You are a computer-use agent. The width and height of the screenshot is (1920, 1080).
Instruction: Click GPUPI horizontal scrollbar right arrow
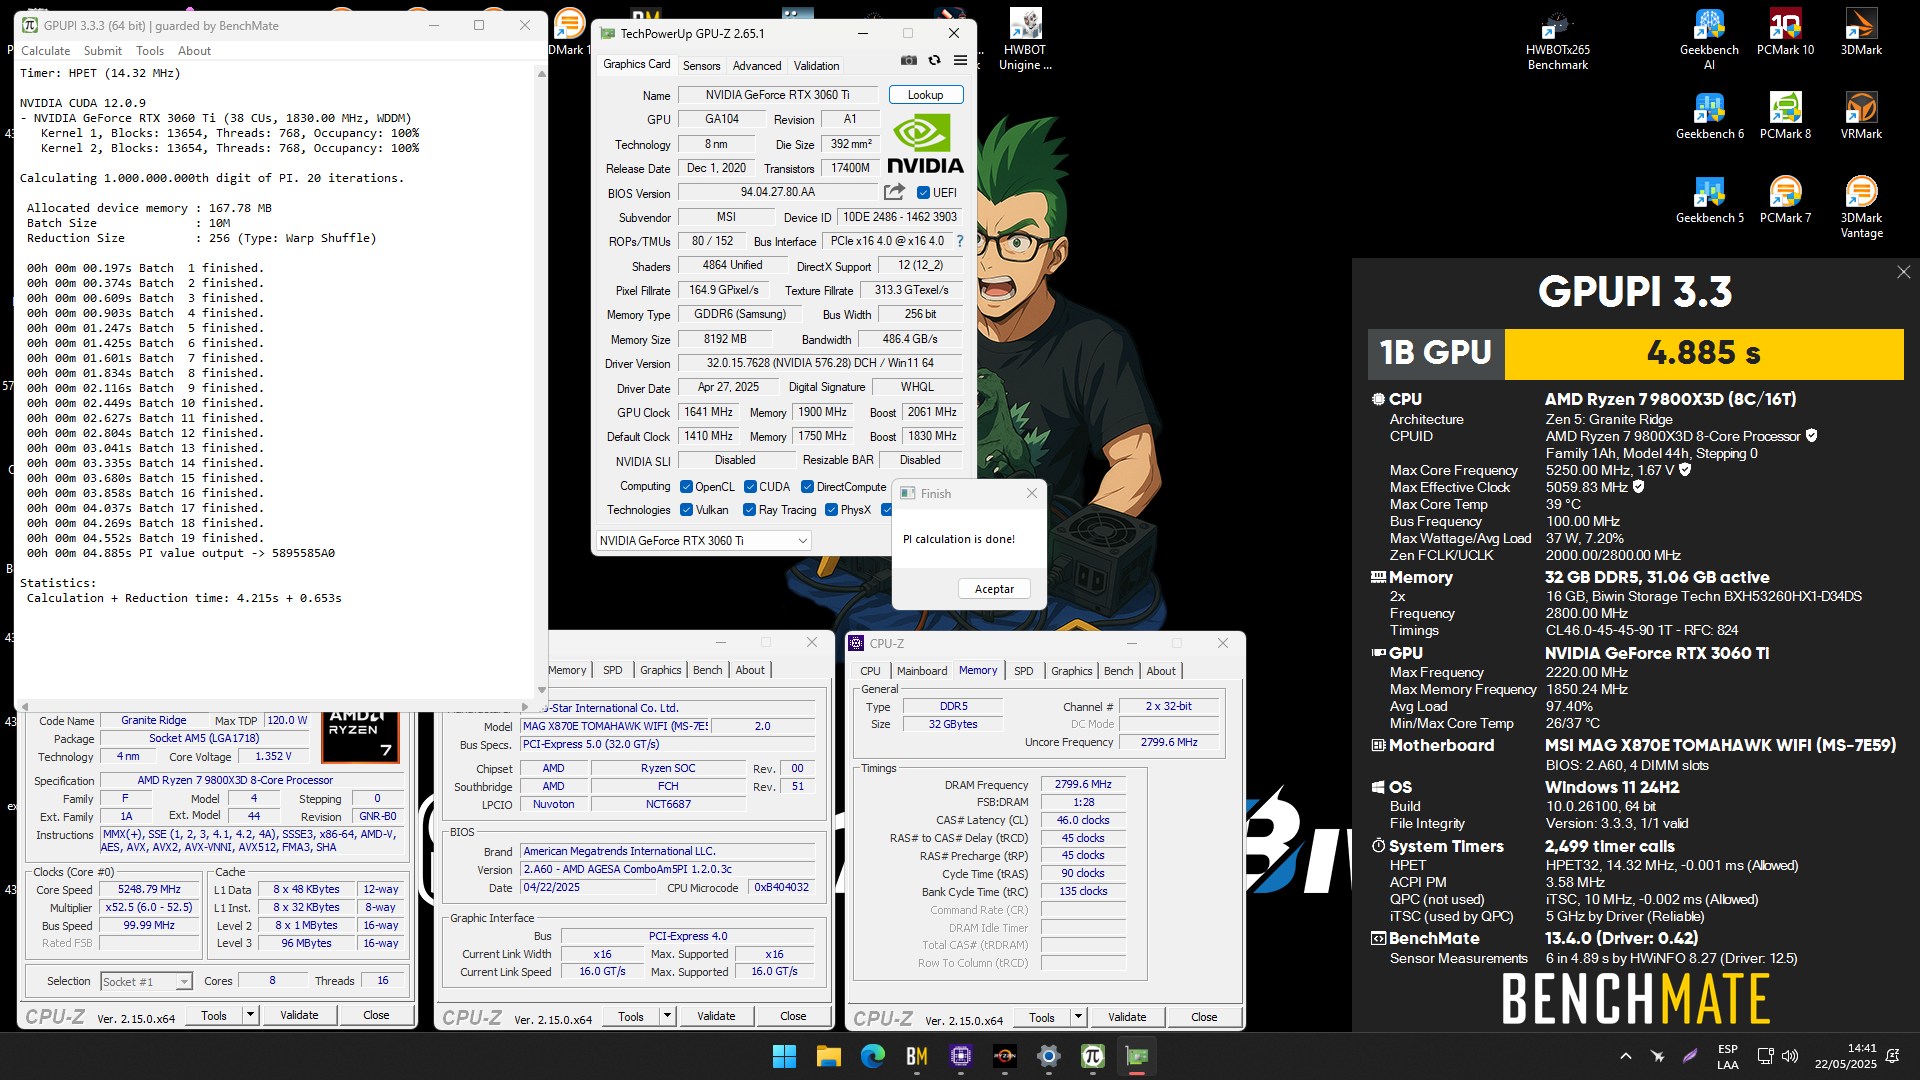pyautogui.click(x=525, y=705)
